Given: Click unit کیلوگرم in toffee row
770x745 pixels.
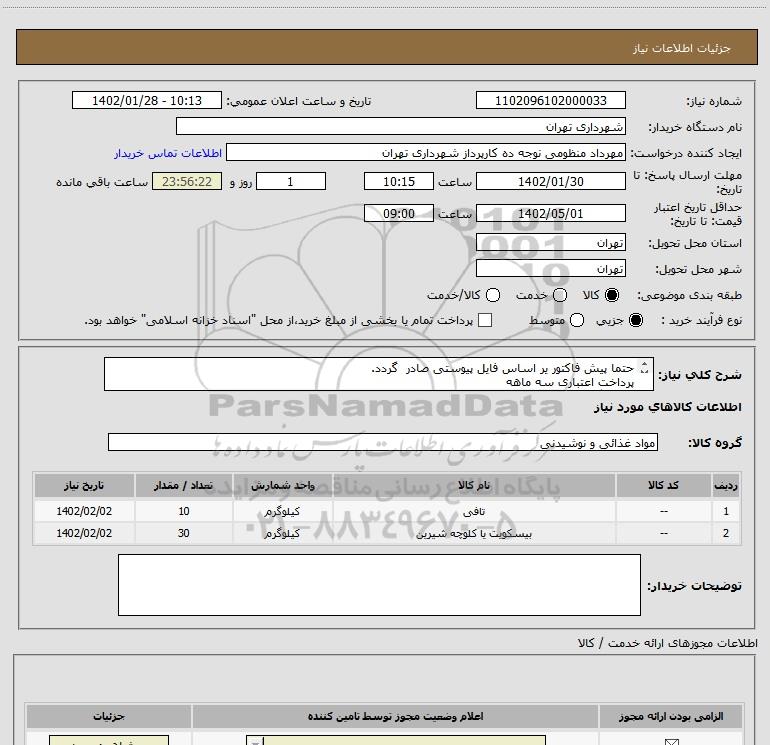Looking at the screenshot, I should (x=282, y=512).
